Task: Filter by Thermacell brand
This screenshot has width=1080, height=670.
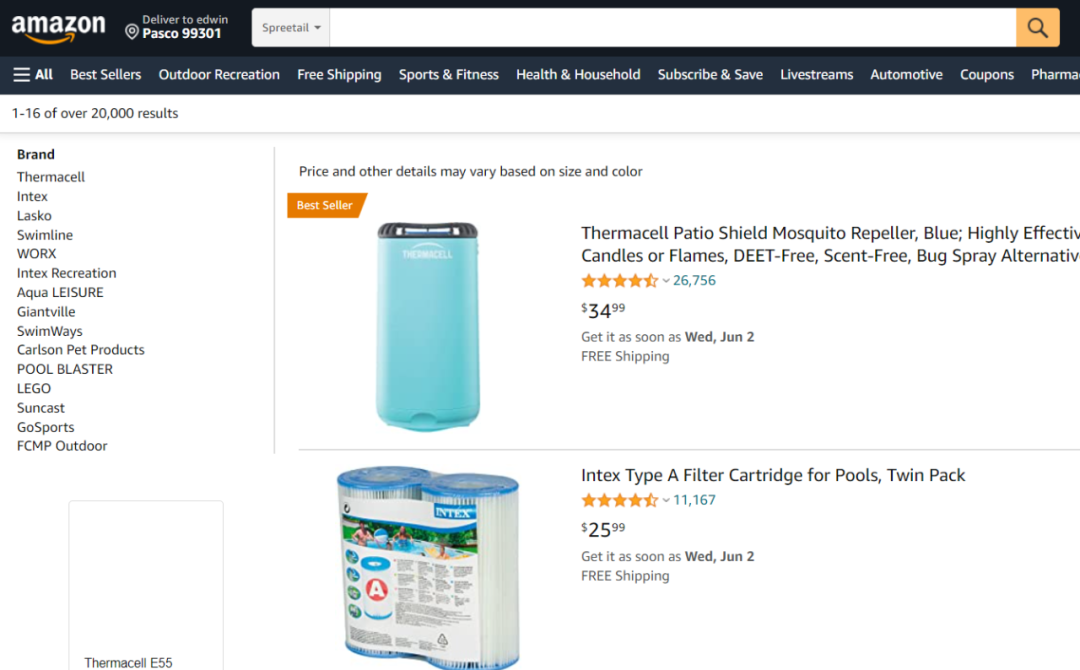Action: coord(51,177)
